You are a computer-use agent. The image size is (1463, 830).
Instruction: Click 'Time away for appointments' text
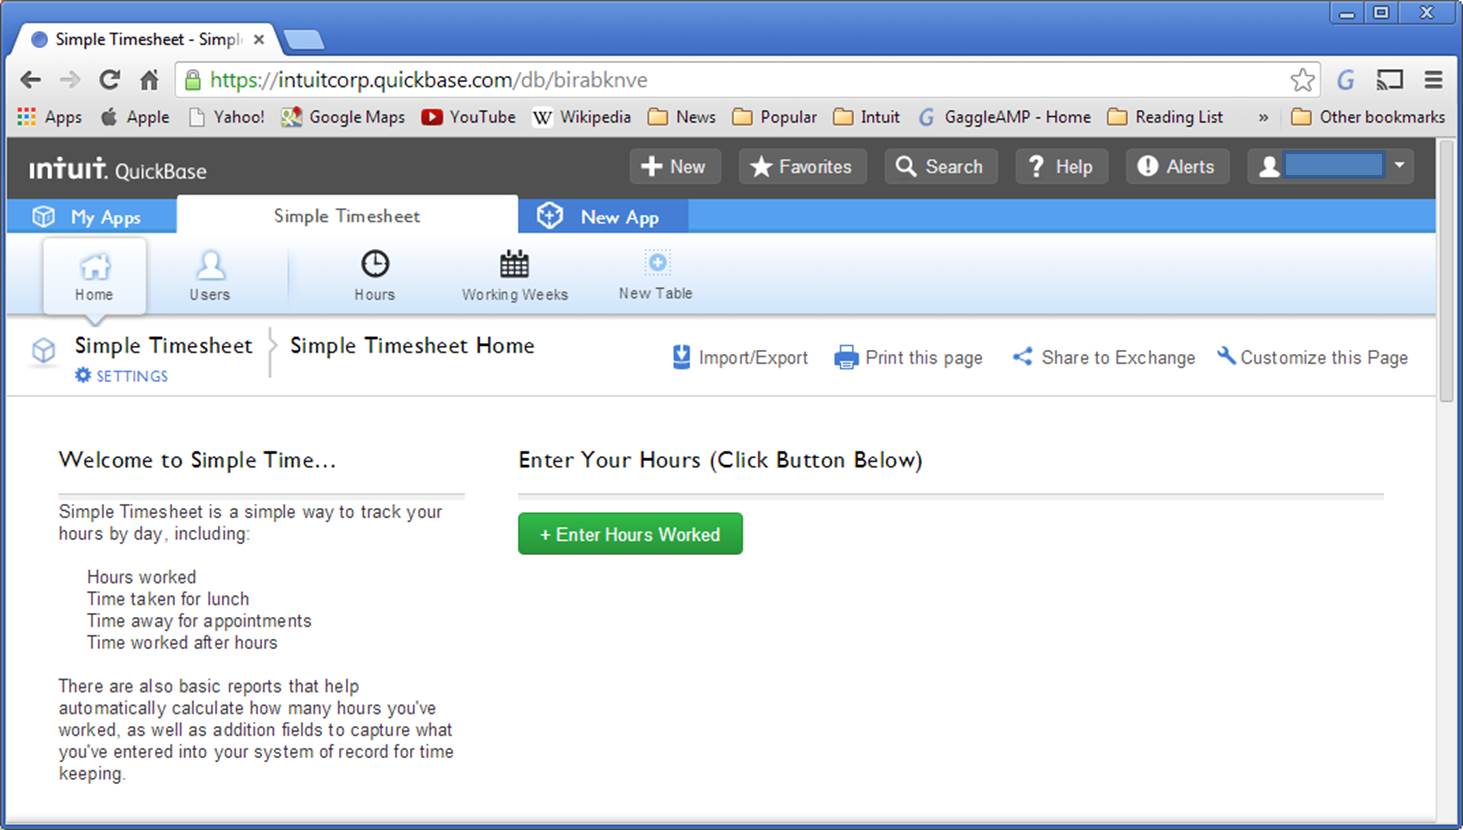[199, 621]
